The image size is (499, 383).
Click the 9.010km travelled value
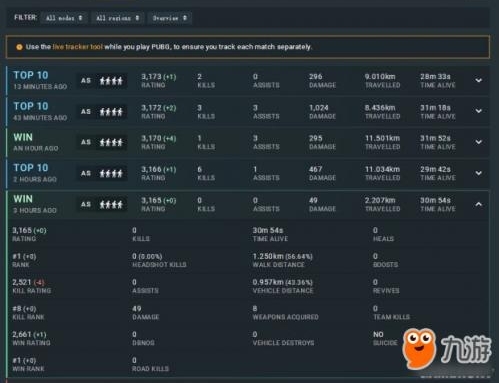(x=380, y=77)
